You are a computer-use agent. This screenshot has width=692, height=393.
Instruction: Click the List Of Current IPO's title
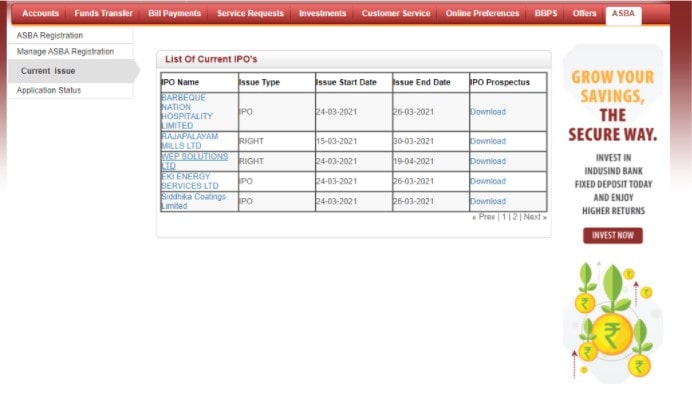tap(211, 59)
